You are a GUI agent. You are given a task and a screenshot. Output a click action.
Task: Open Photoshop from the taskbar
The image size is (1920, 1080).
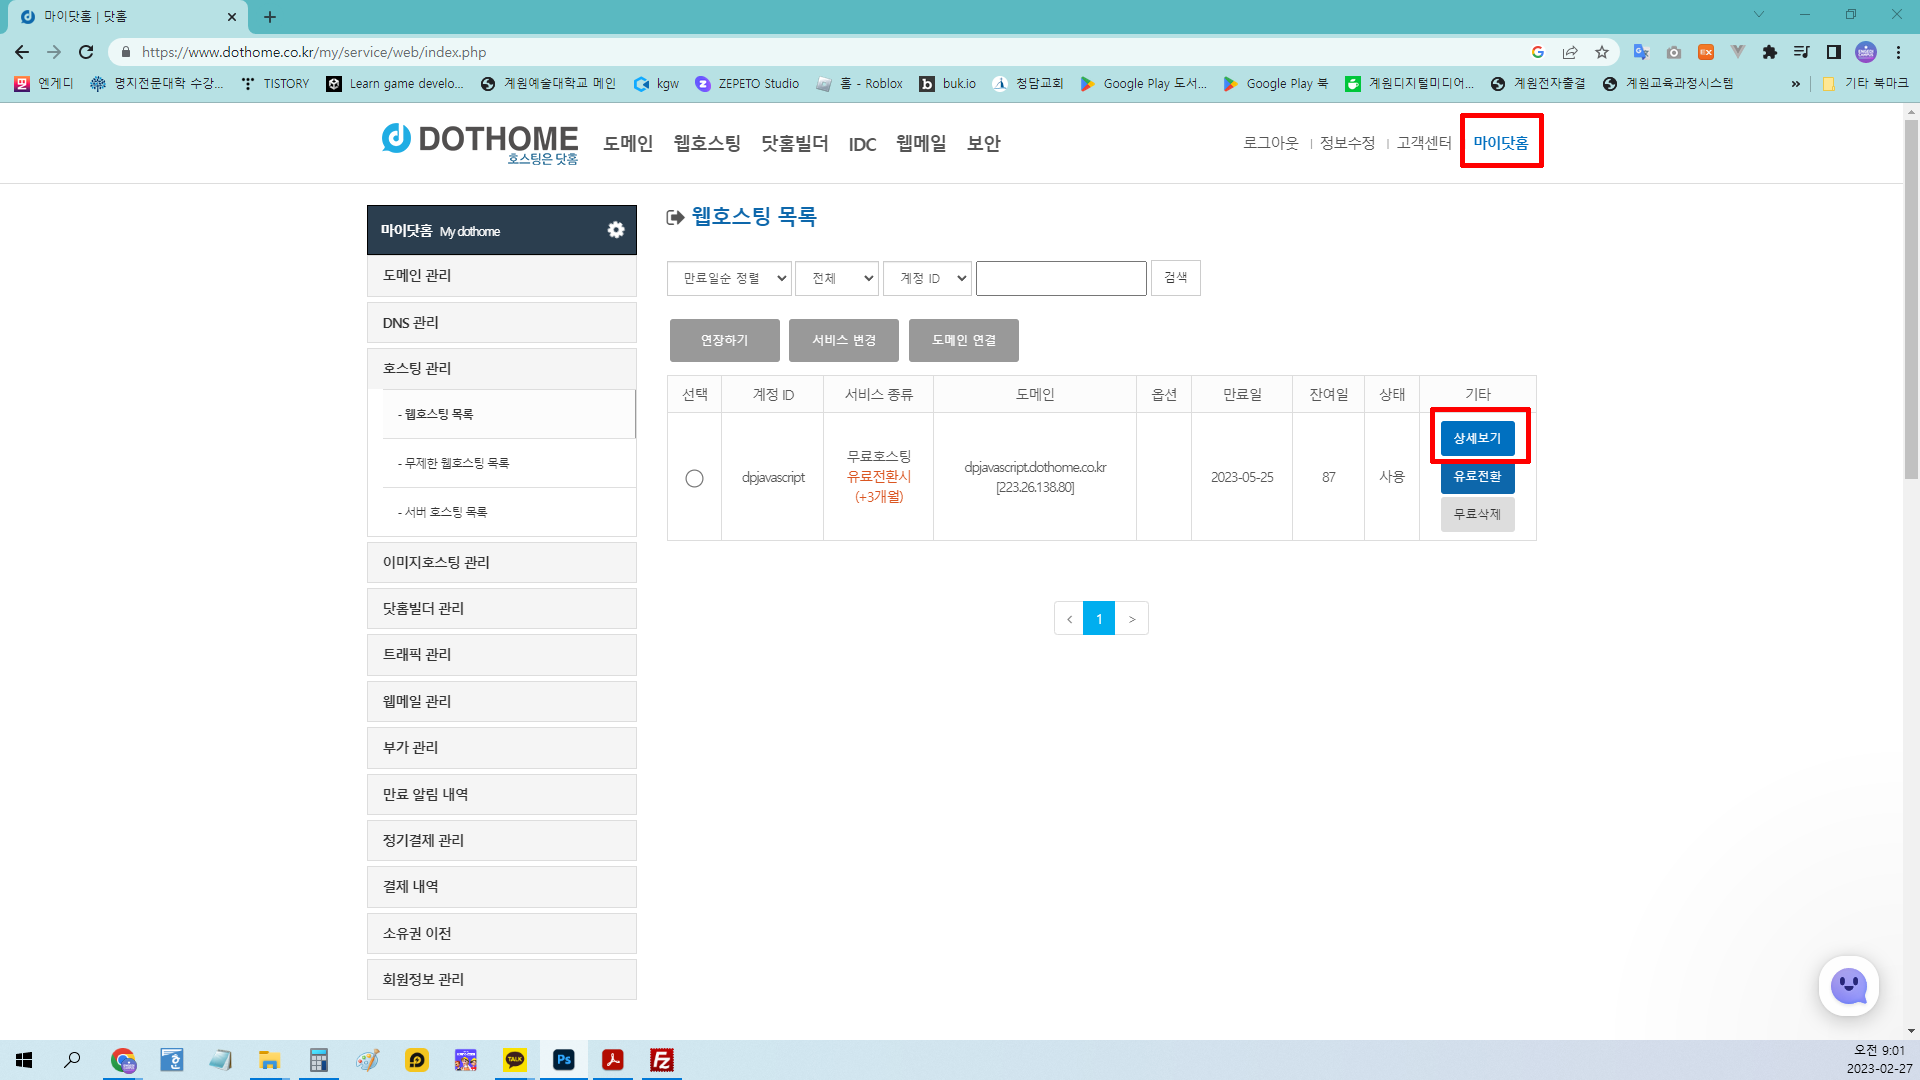[x=564, y=1060]
